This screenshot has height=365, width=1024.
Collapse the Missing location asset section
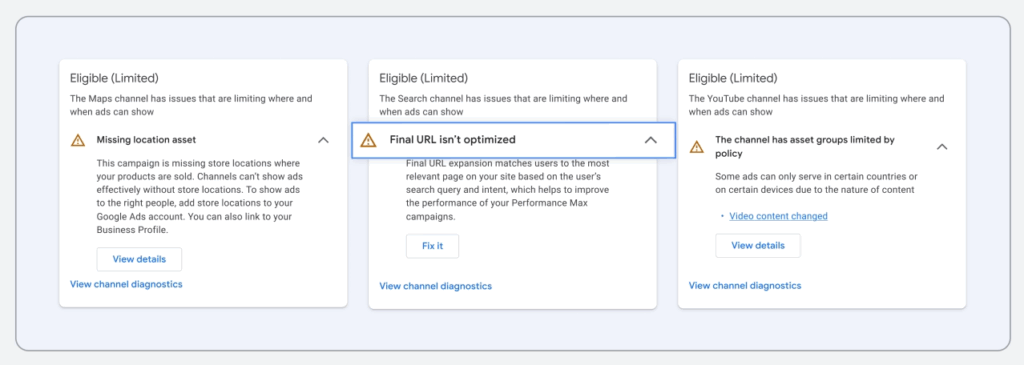click(x=323, y=140)
